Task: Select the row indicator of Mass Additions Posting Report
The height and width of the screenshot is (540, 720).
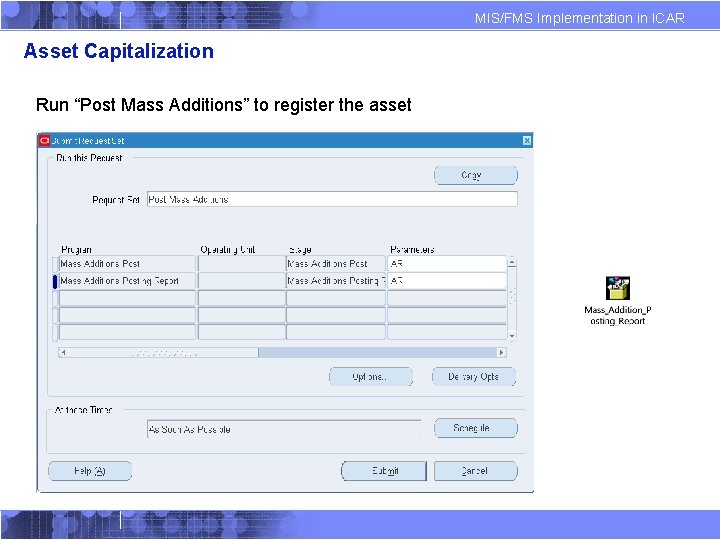Action: click(x=55, y=281)
